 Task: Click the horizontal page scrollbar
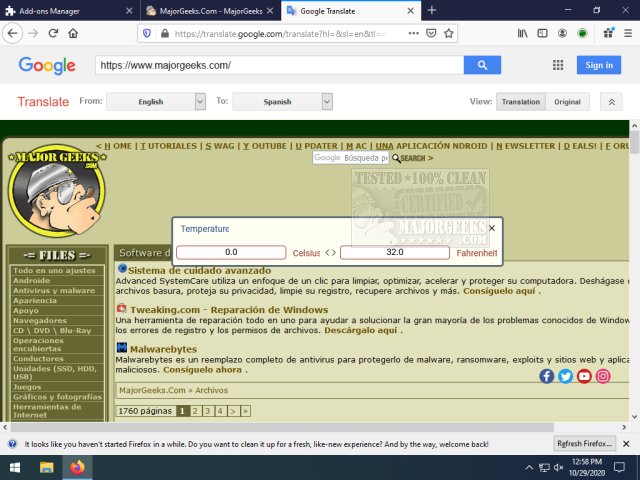[282, 427]
